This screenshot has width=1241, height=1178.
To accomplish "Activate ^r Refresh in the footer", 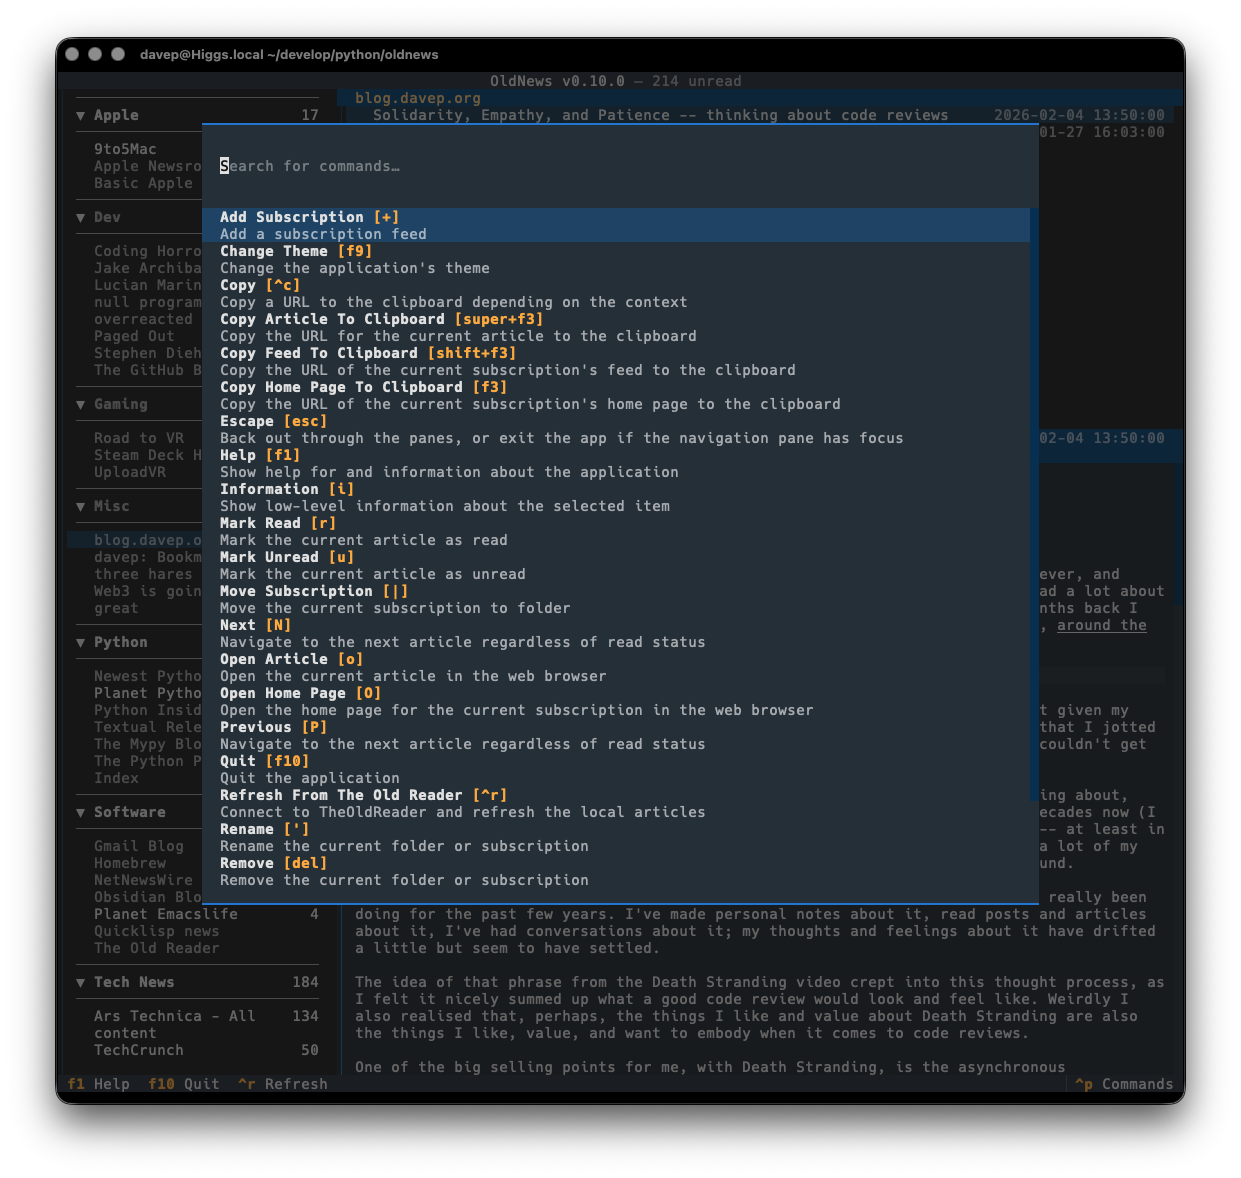I will pyautogui.click(x=282, y=1083).
